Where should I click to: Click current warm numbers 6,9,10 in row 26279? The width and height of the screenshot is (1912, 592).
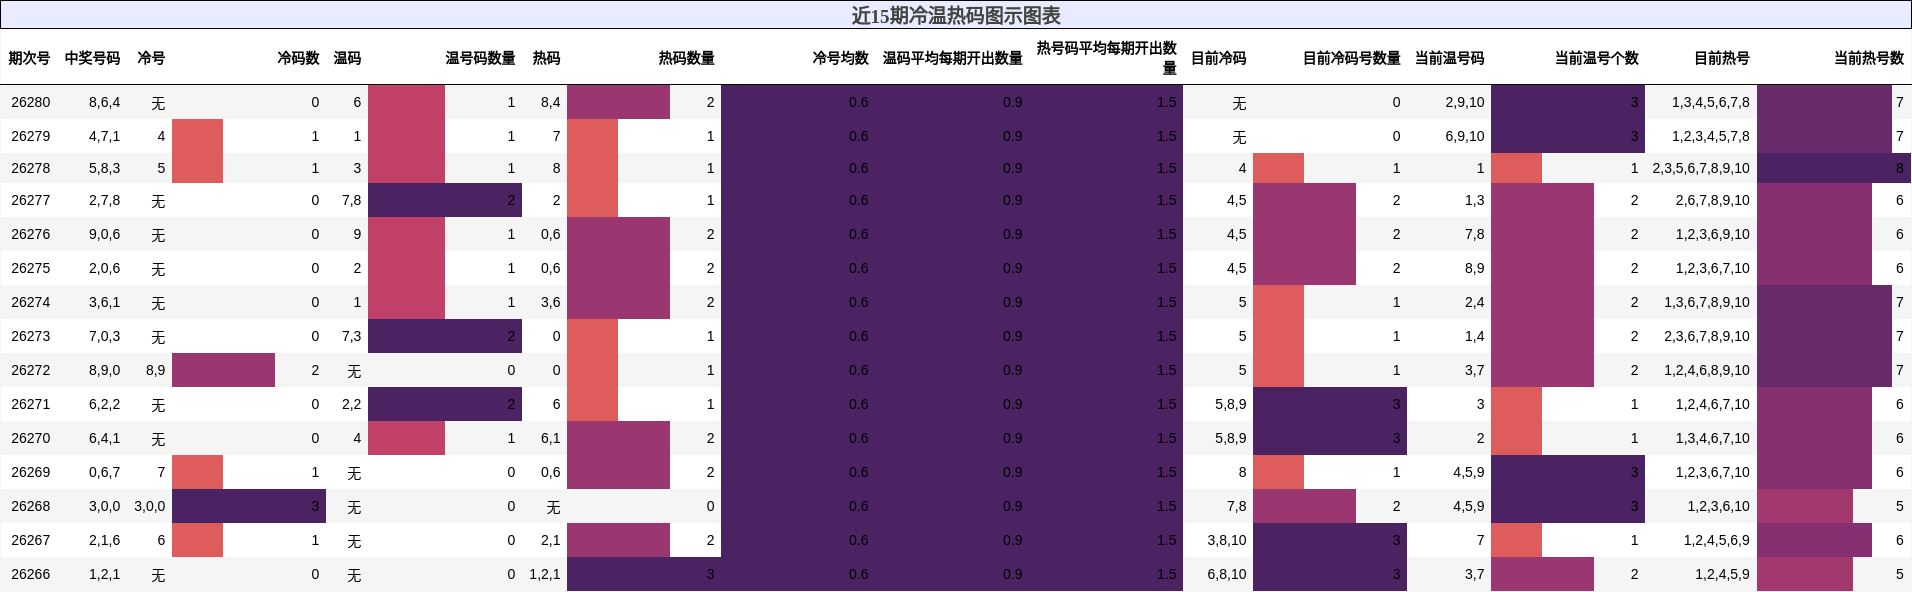tap(1465, 136)
